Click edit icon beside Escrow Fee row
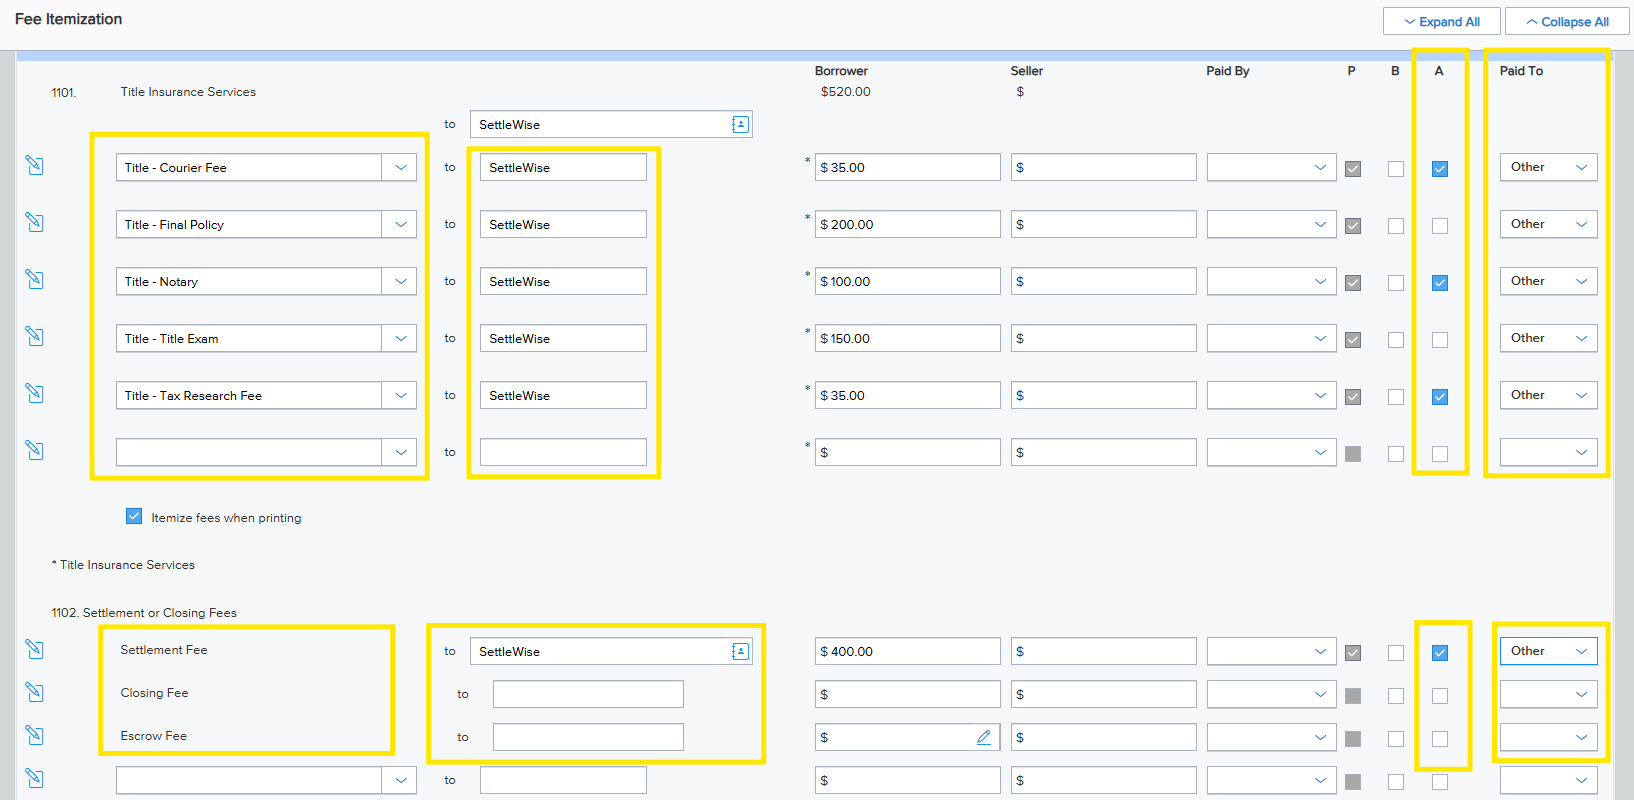Image resolution: width=1634 pixels, height=800 pixels. [x=35, y=735]
